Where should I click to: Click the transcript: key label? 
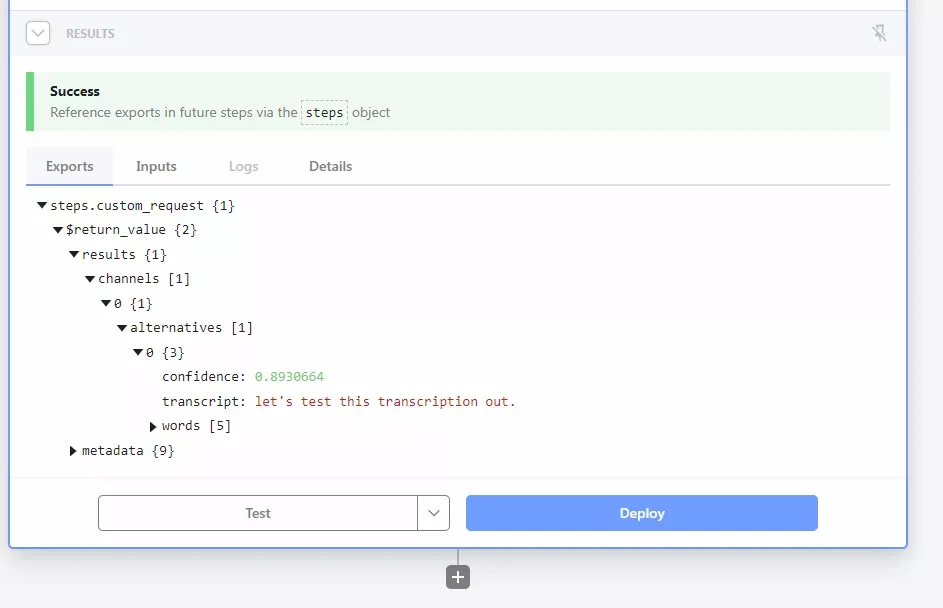point(204,402)
